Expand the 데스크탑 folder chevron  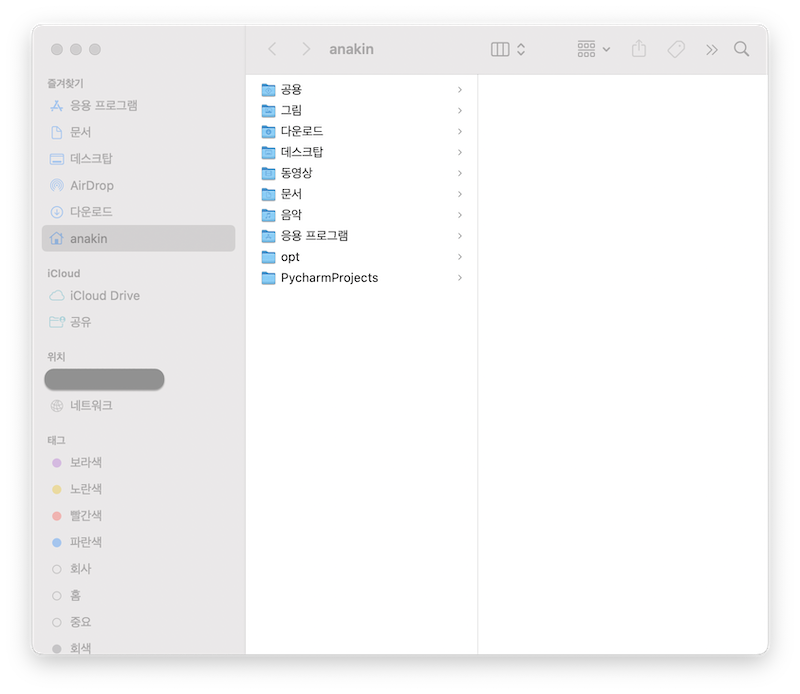pos(460,153)
